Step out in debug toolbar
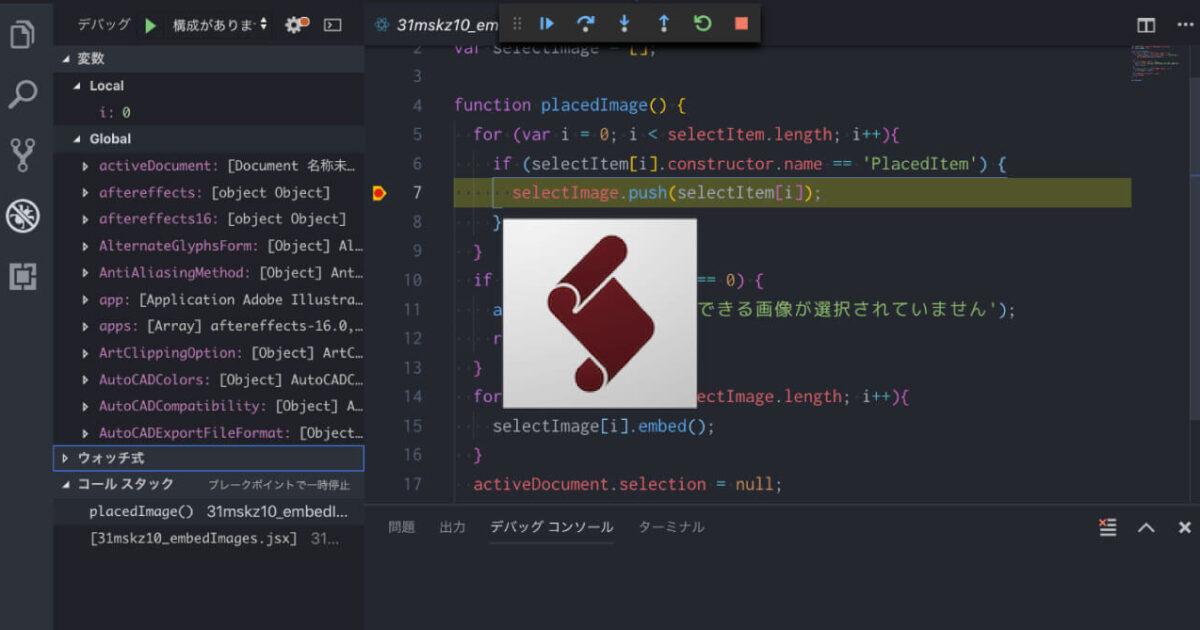This screenshot has height=630, width=1200. pyautogui.click(x=663, y=23)
